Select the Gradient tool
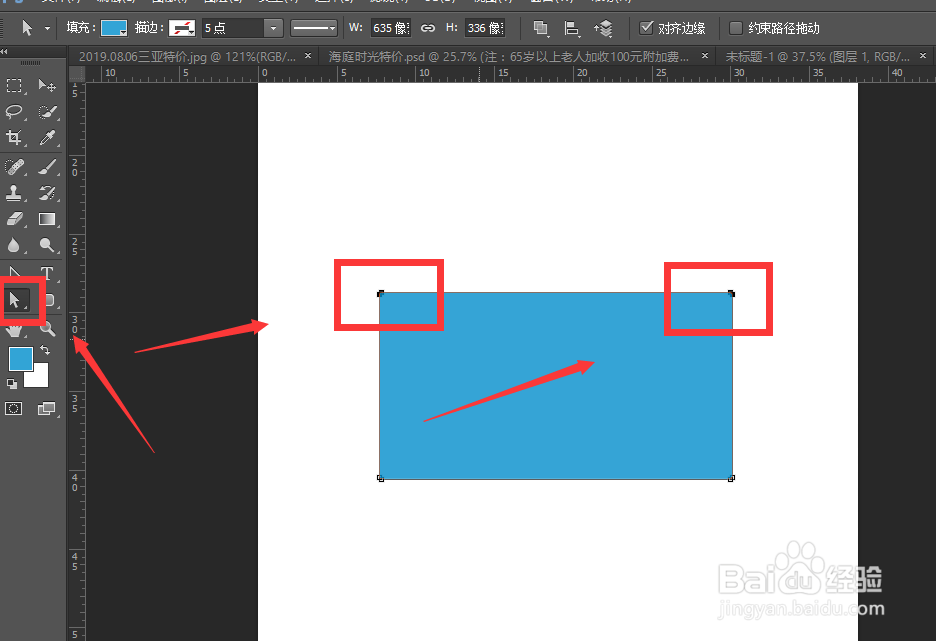The image size is (936, 641). 47,219
